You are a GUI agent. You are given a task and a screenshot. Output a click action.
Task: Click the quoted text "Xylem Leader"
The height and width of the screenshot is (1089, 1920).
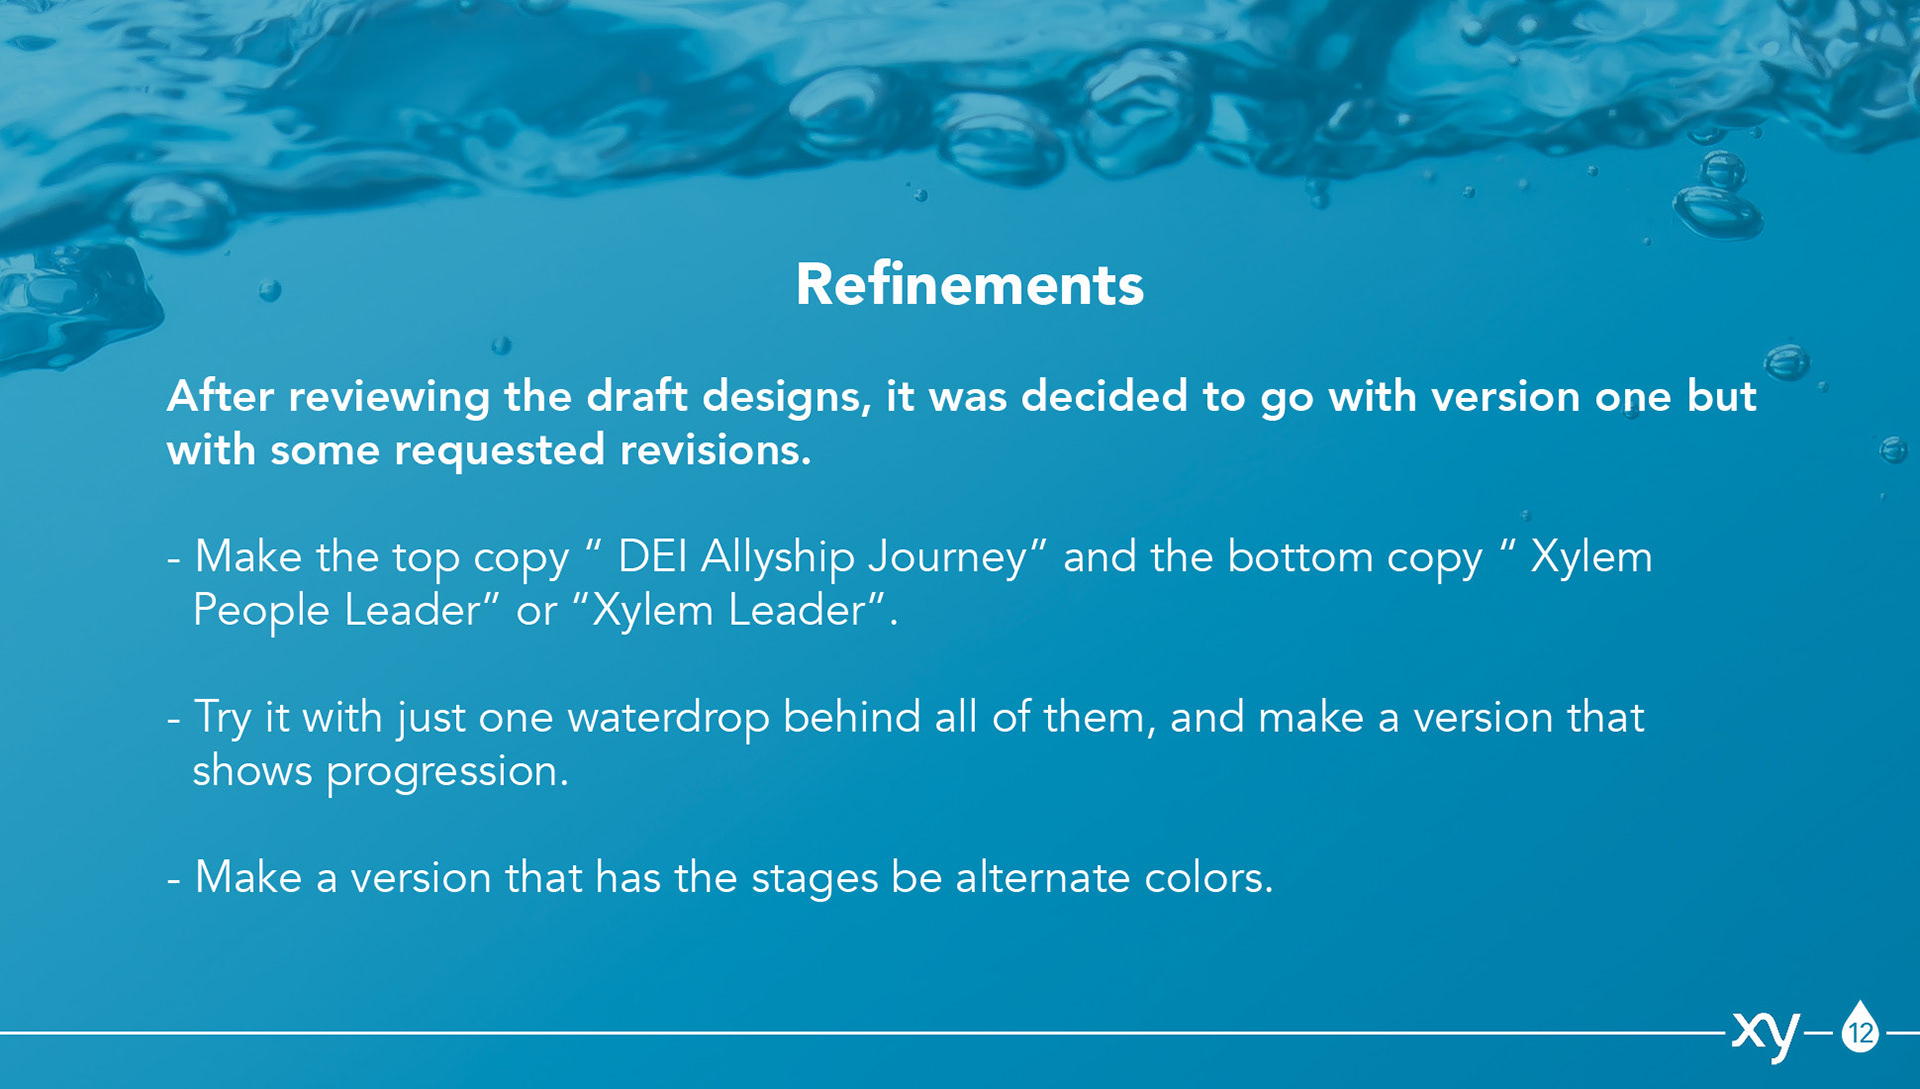[729, 610]
